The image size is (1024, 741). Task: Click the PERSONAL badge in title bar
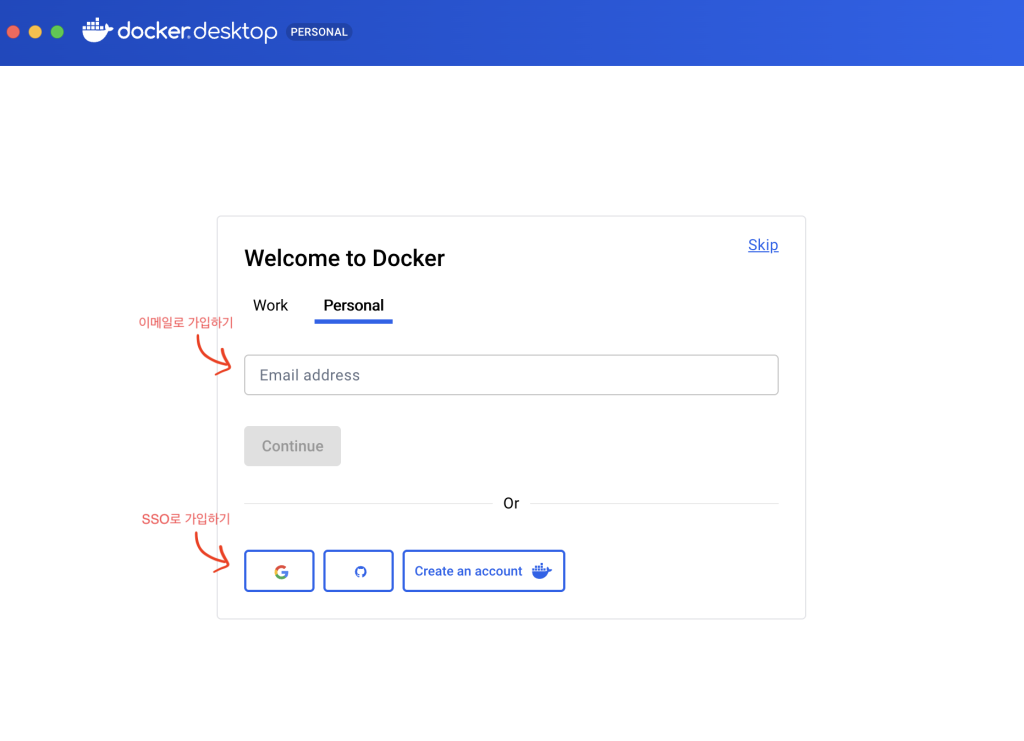pos(319,32)
